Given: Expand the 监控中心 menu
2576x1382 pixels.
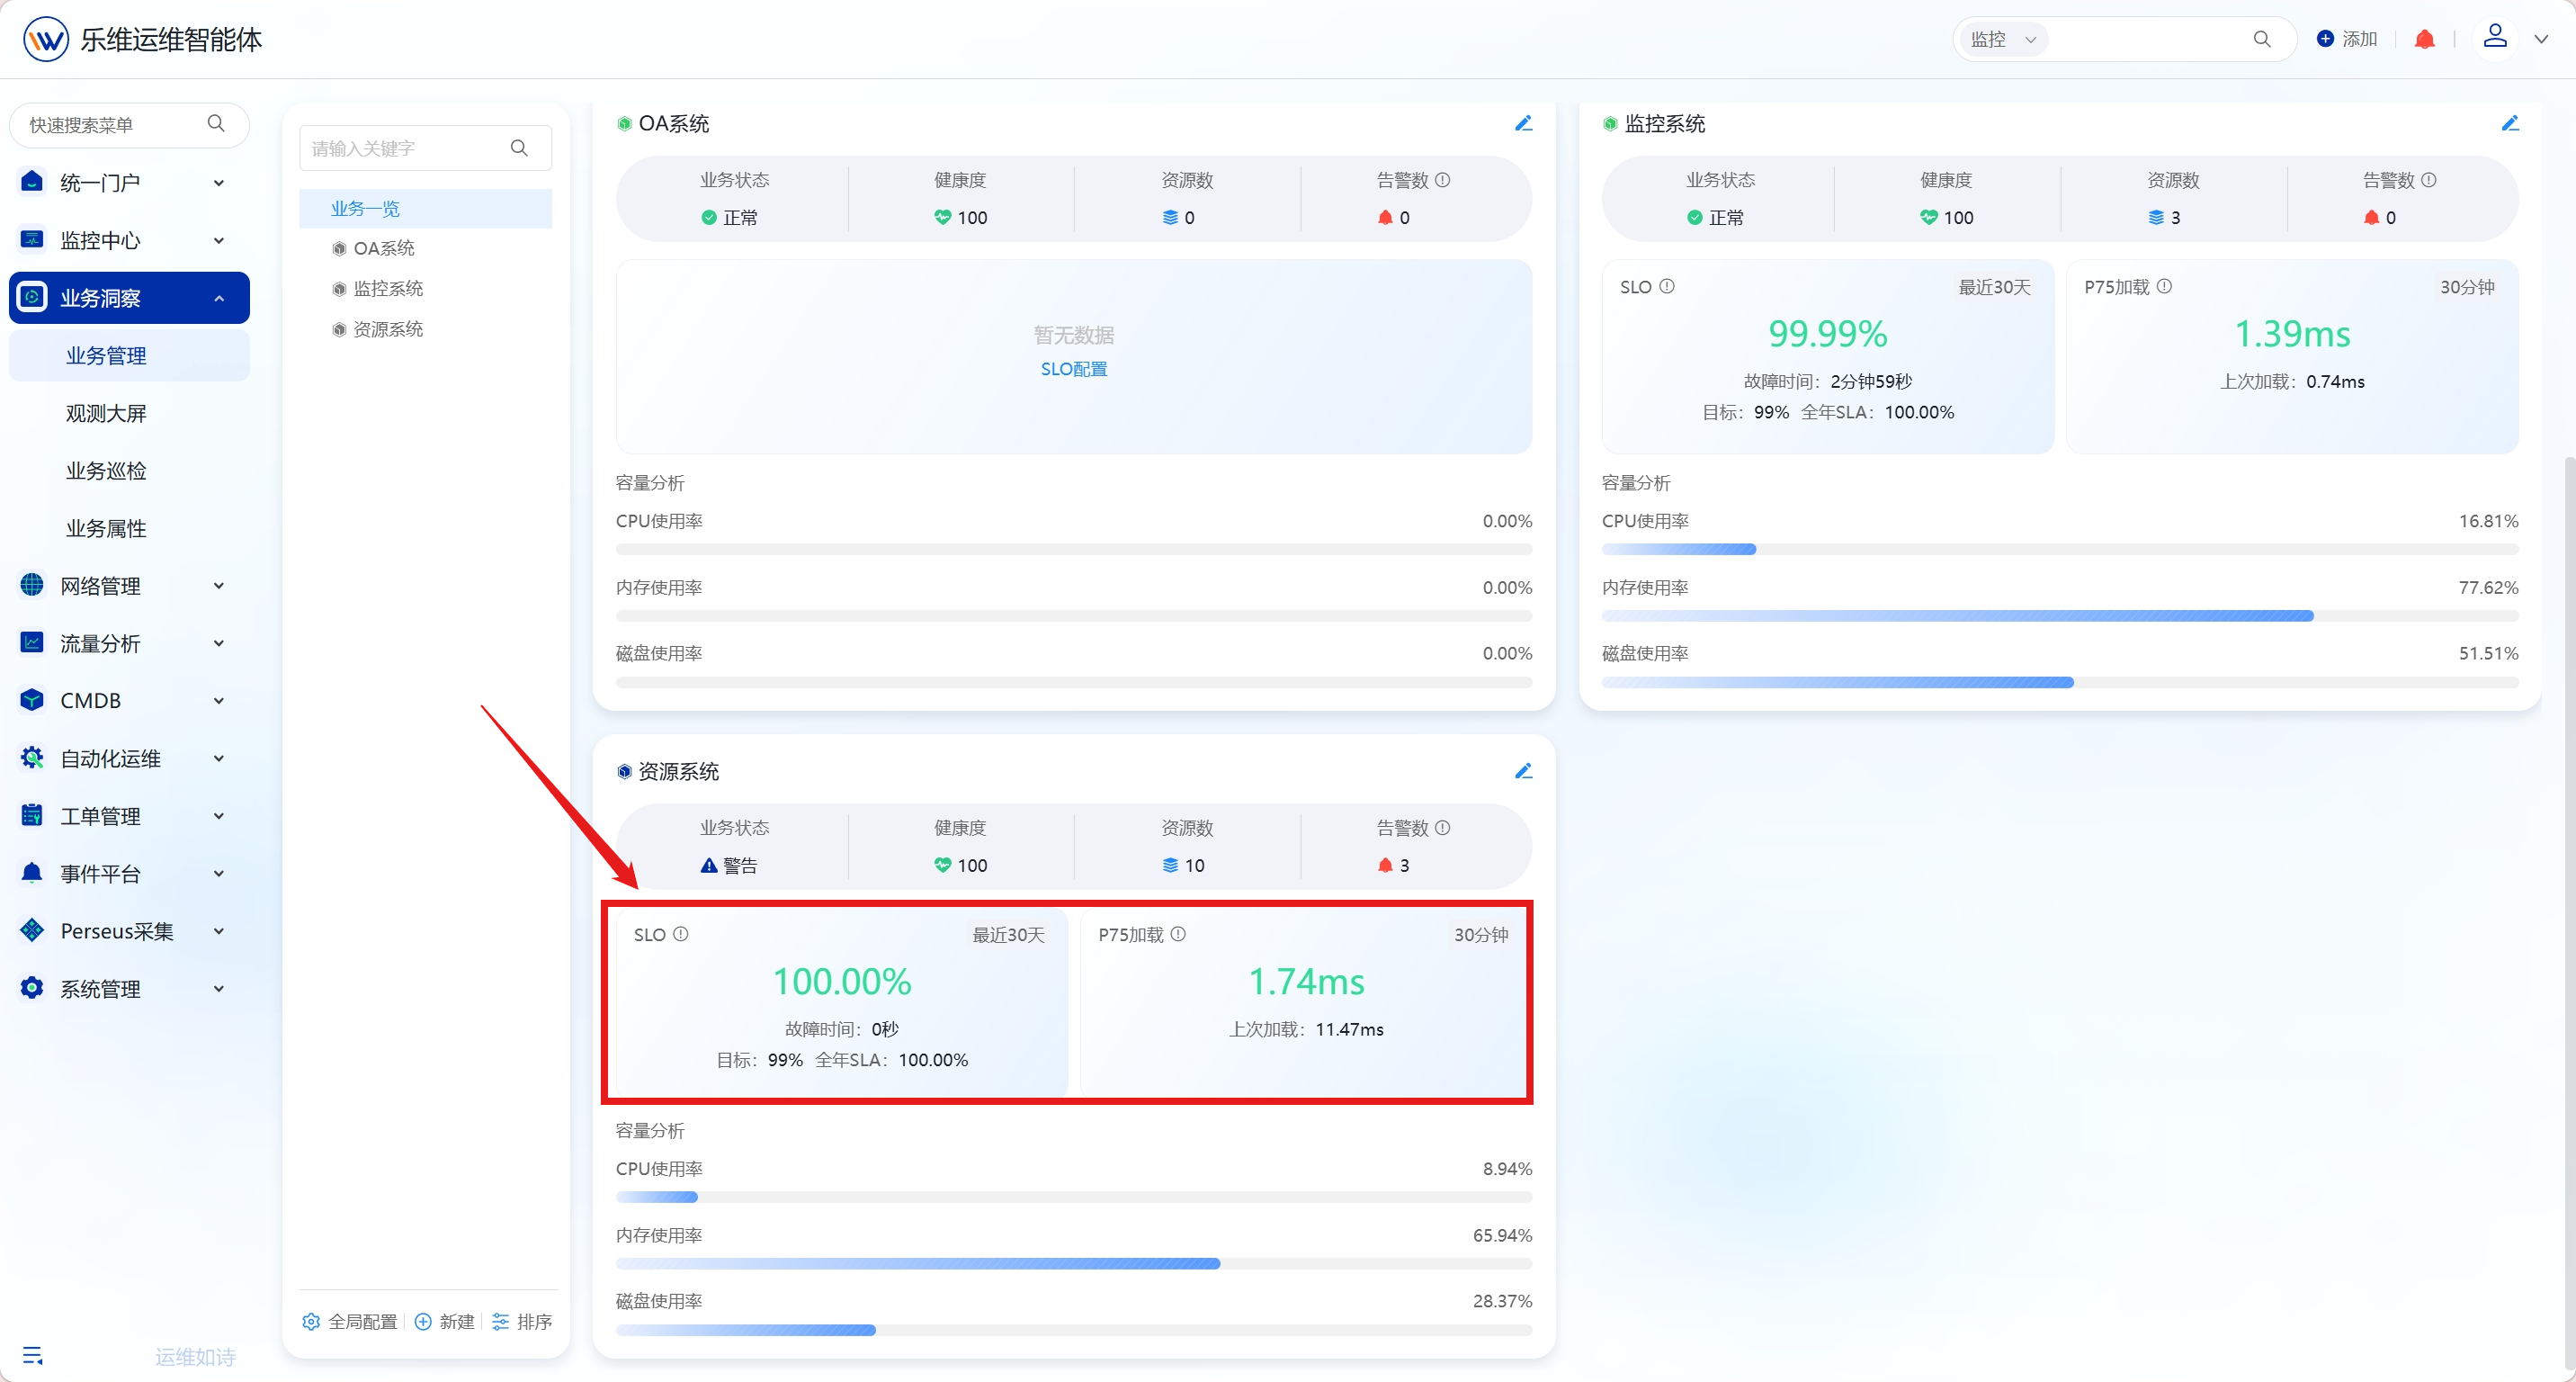Looking at the screenshot, I should pyautogui.click(x=129, y=240).
